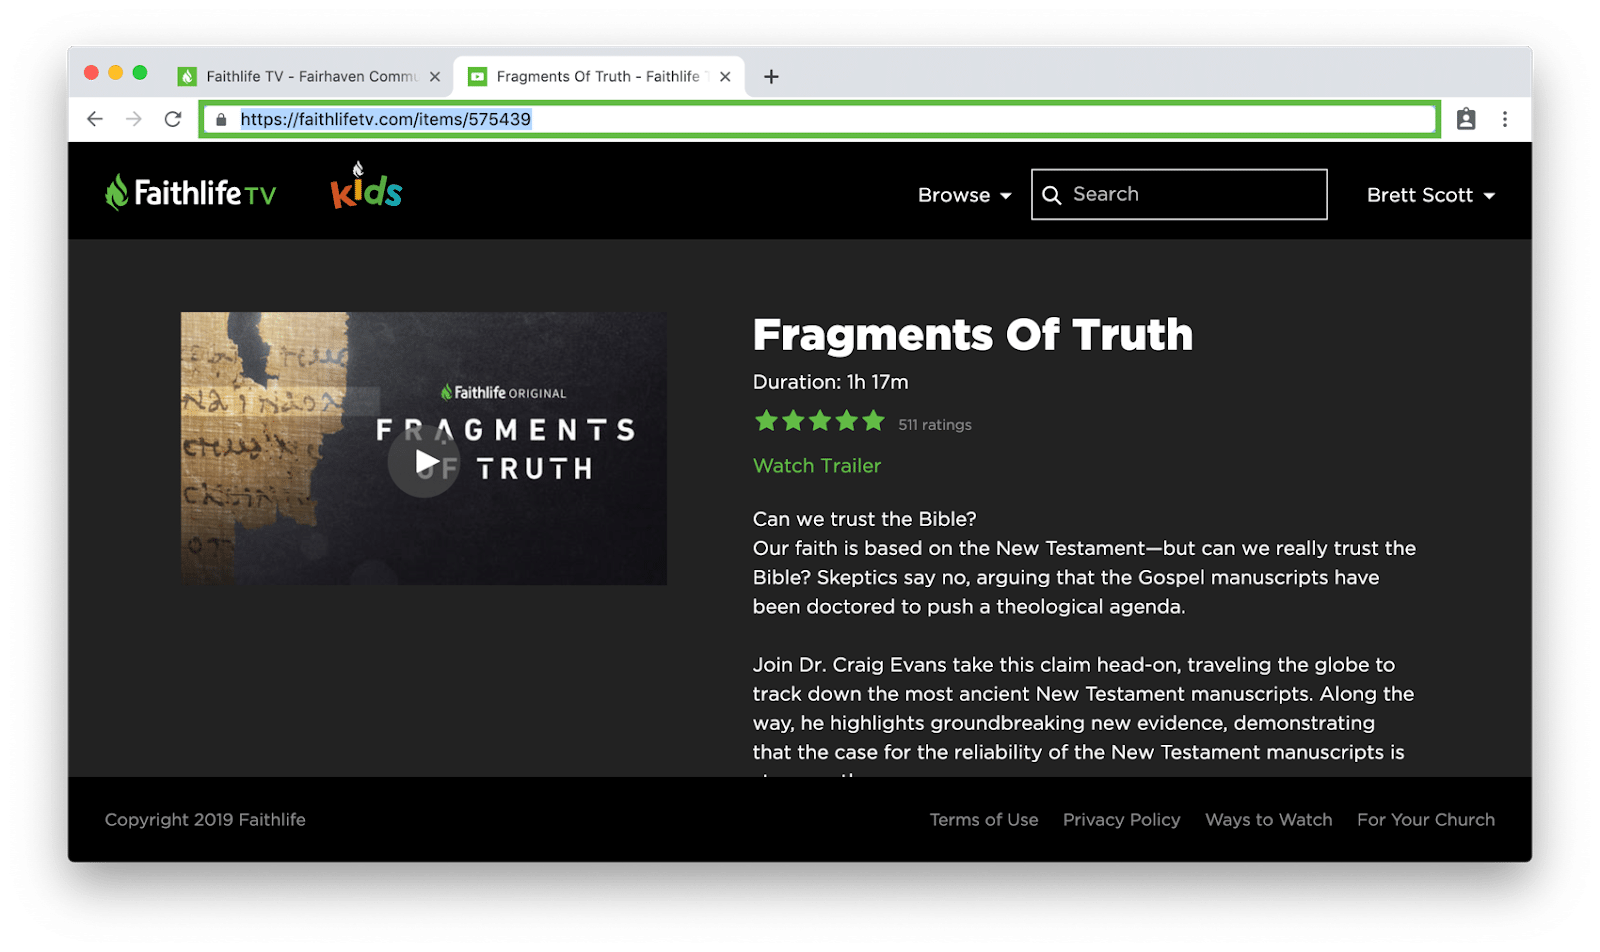Open the Privacy Policy link
1600x952 pixels.
click(1122, 820)
